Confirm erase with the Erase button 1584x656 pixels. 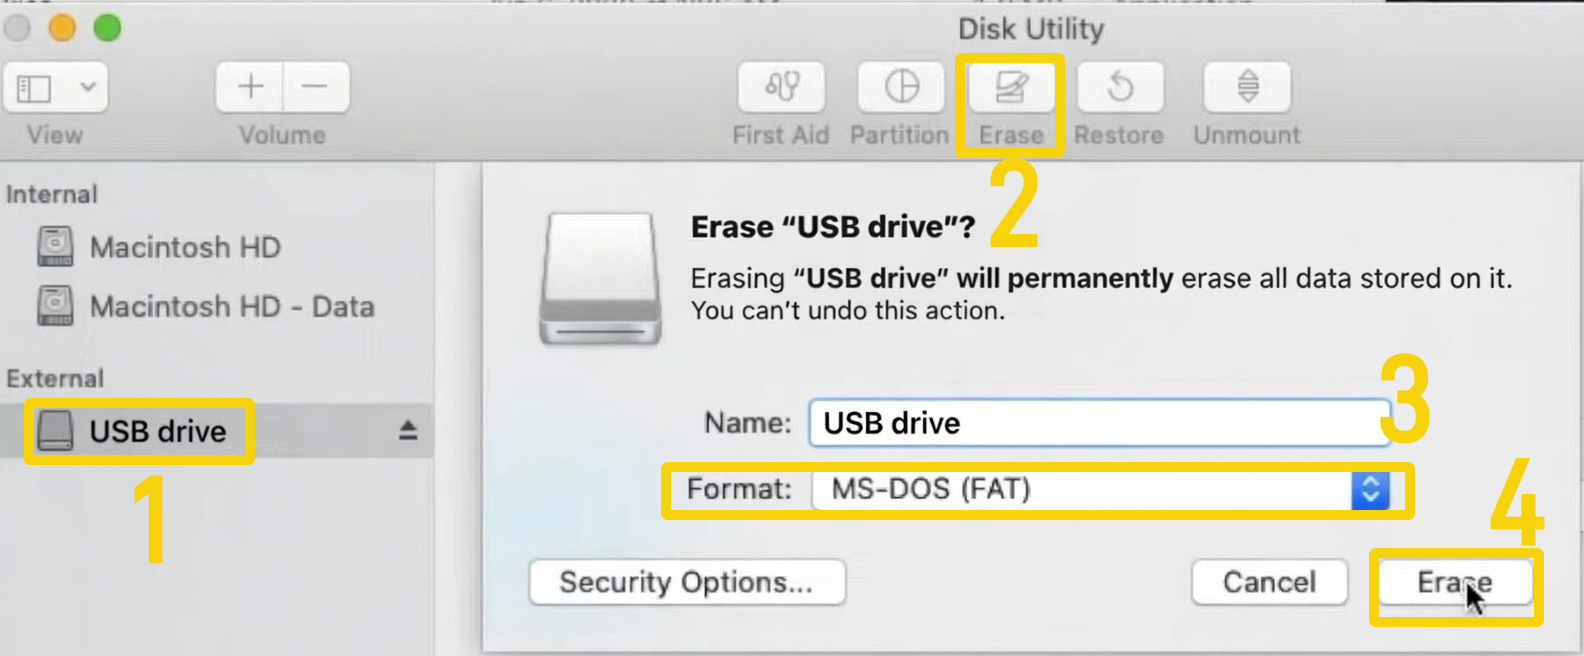tap(1455, 582)
